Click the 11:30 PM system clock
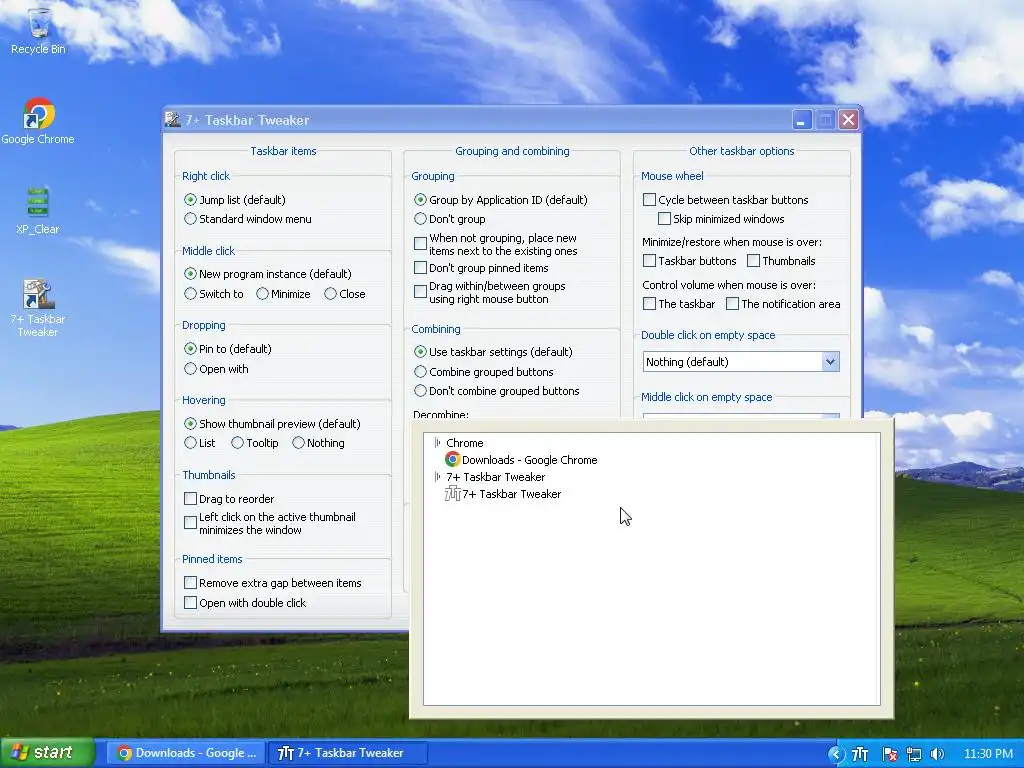 988,754
